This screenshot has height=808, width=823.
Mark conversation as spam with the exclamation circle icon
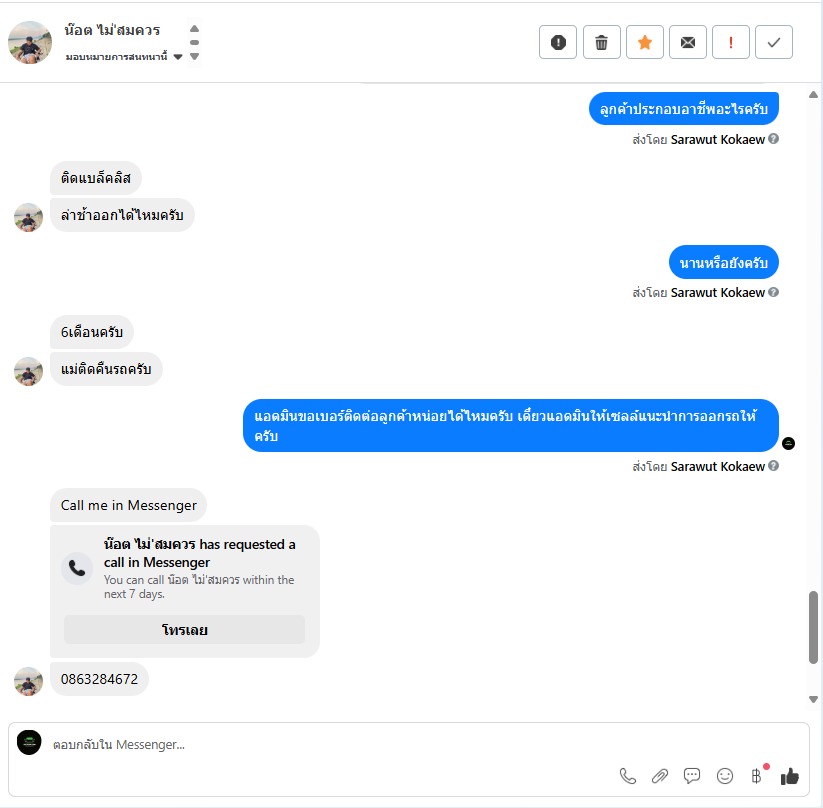[557, 42]
